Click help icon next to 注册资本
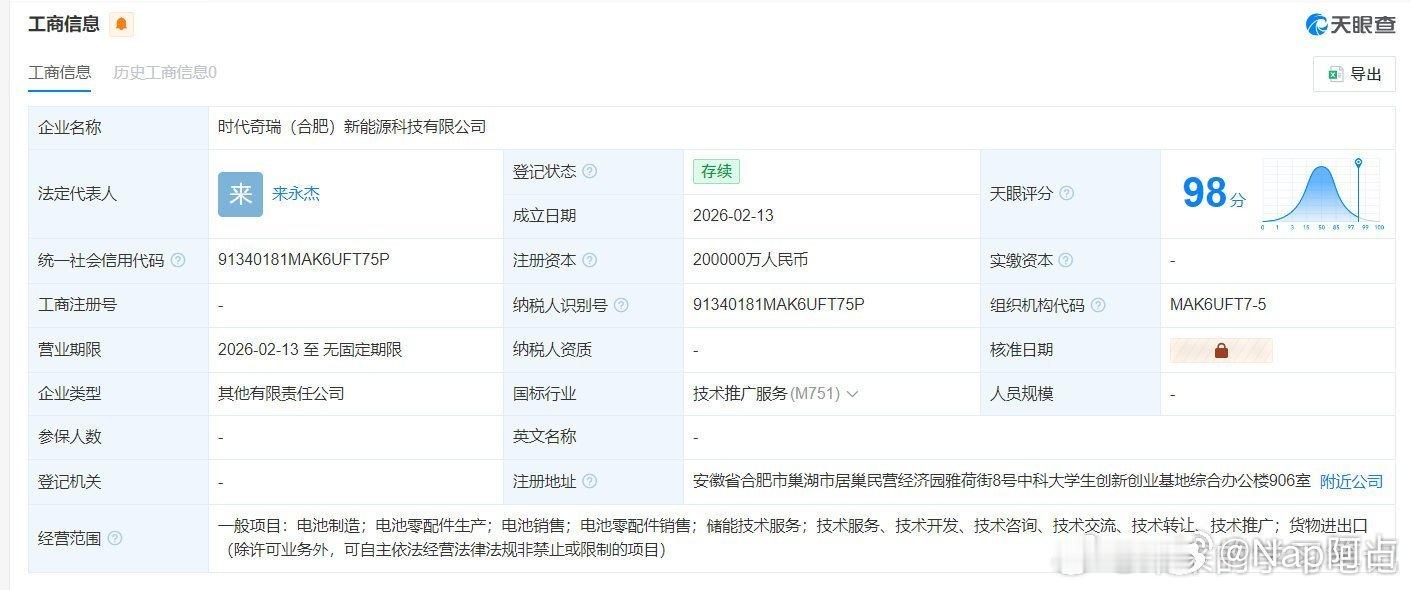Screen dimensions: 1411x590 pyautogui.click(x=589, y=260)
